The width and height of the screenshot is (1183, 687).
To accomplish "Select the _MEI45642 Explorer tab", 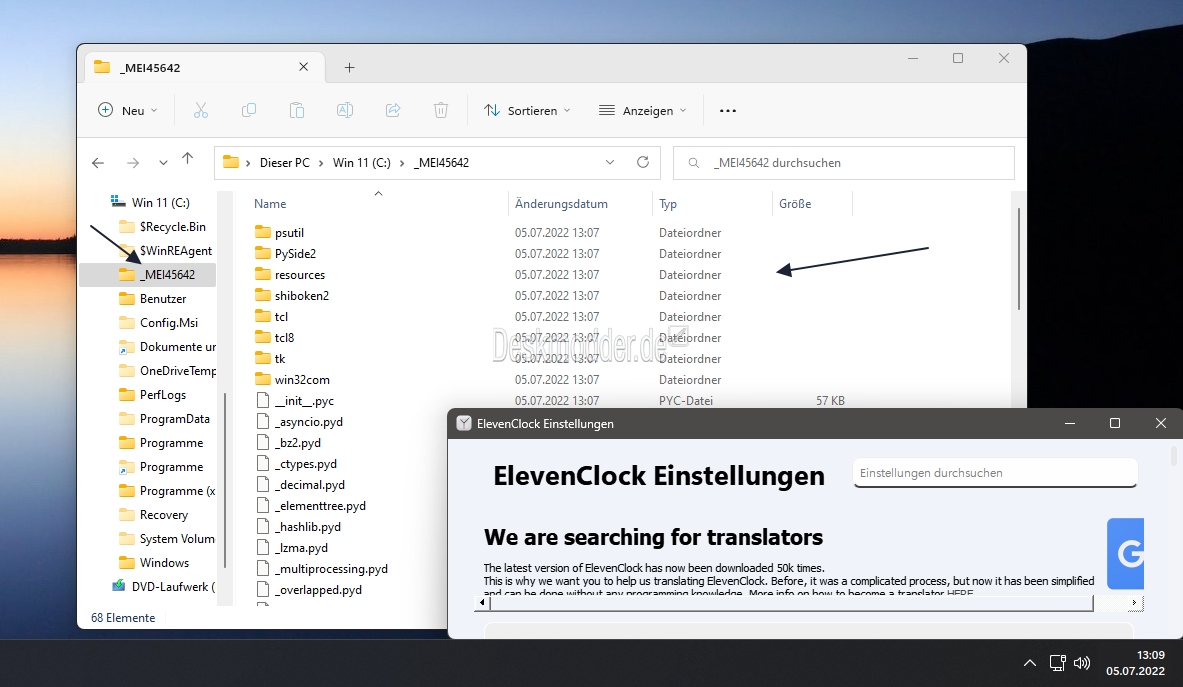I will (x=204, y=67).
